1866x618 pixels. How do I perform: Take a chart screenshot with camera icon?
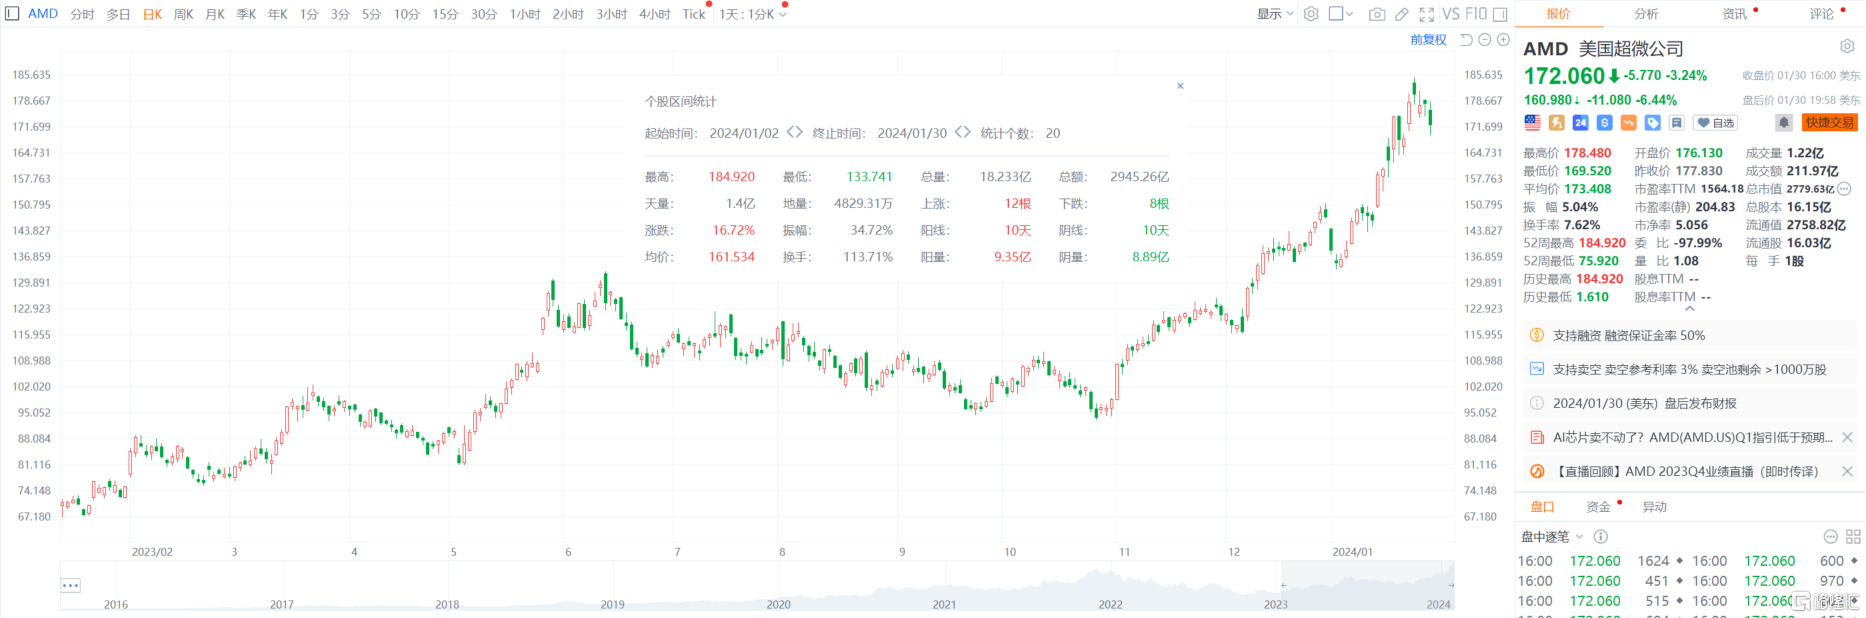point(1377,14)
